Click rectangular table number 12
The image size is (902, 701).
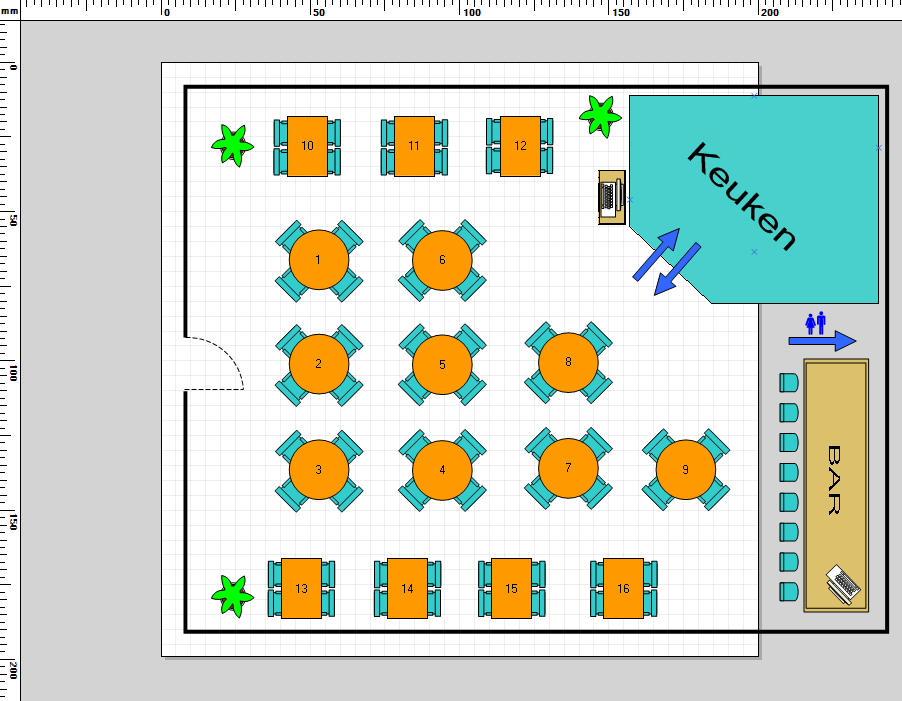520,146
